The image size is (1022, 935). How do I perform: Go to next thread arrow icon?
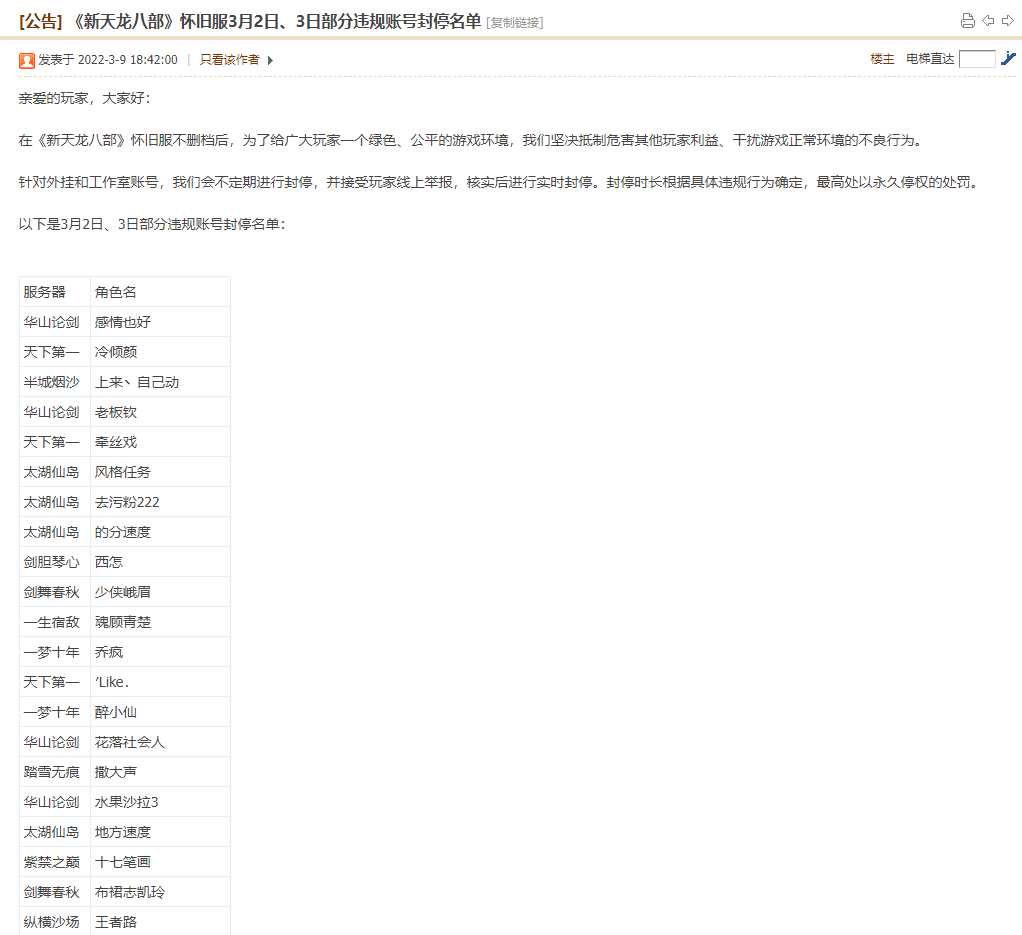(1008, 21)
